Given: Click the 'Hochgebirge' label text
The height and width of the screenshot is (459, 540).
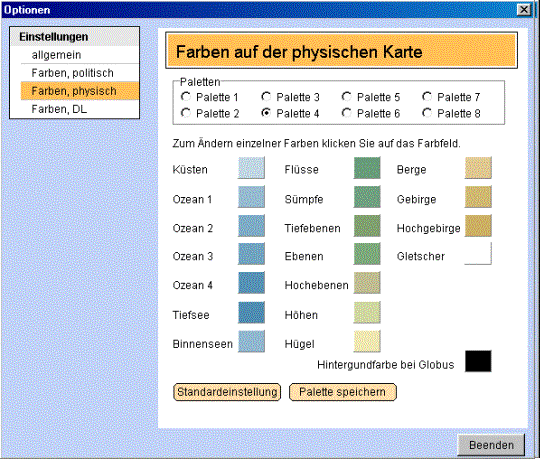Looking at the screenshot, I should point(428,228).
